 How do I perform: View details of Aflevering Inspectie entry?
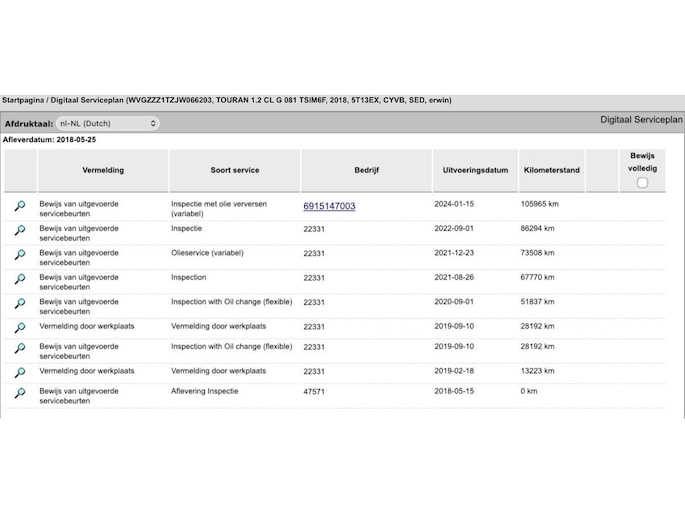19,394
